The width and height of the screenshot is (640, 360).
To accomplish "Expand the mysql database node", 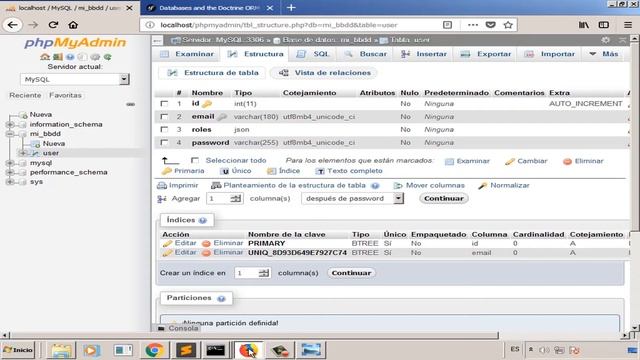I will 11,163.
